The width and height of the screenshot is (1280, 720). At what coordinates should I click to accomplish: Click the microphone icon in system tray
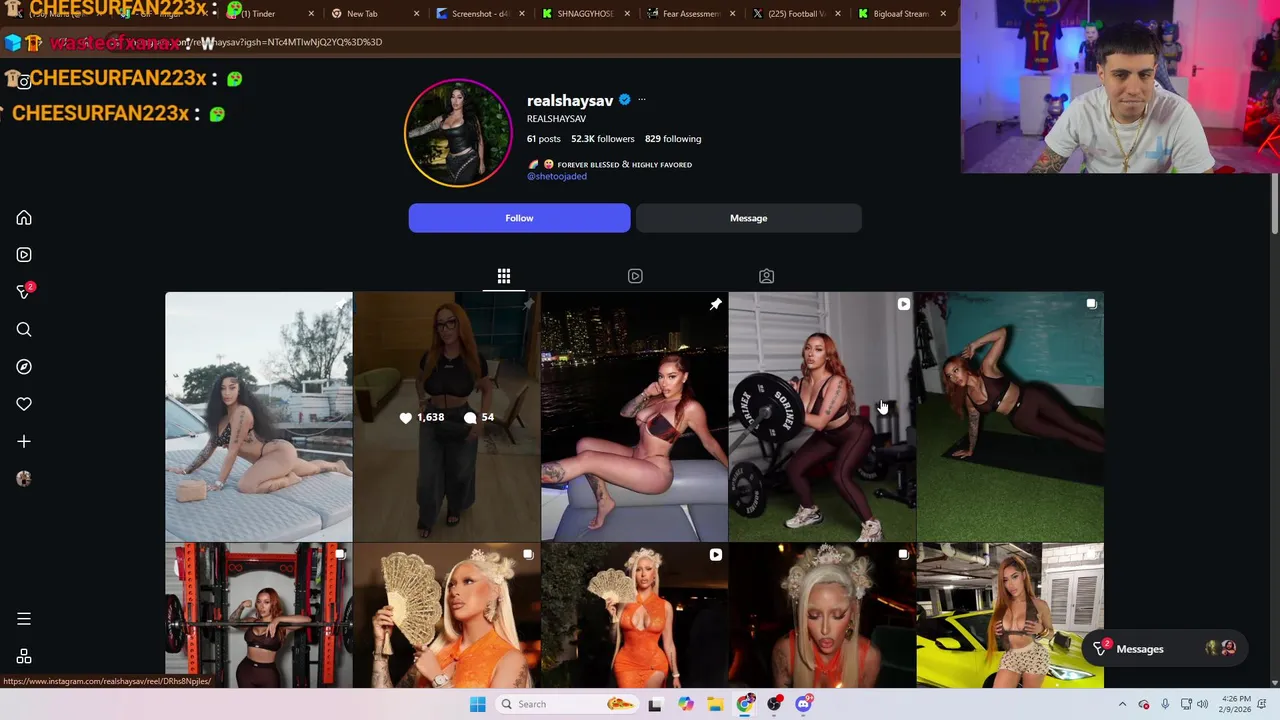(1165, 704)
